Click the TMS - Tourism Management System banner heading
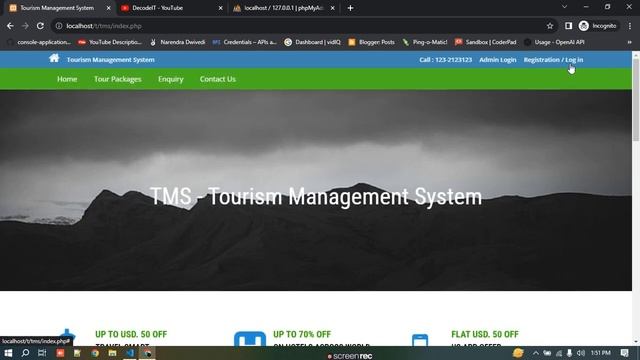 316,197
